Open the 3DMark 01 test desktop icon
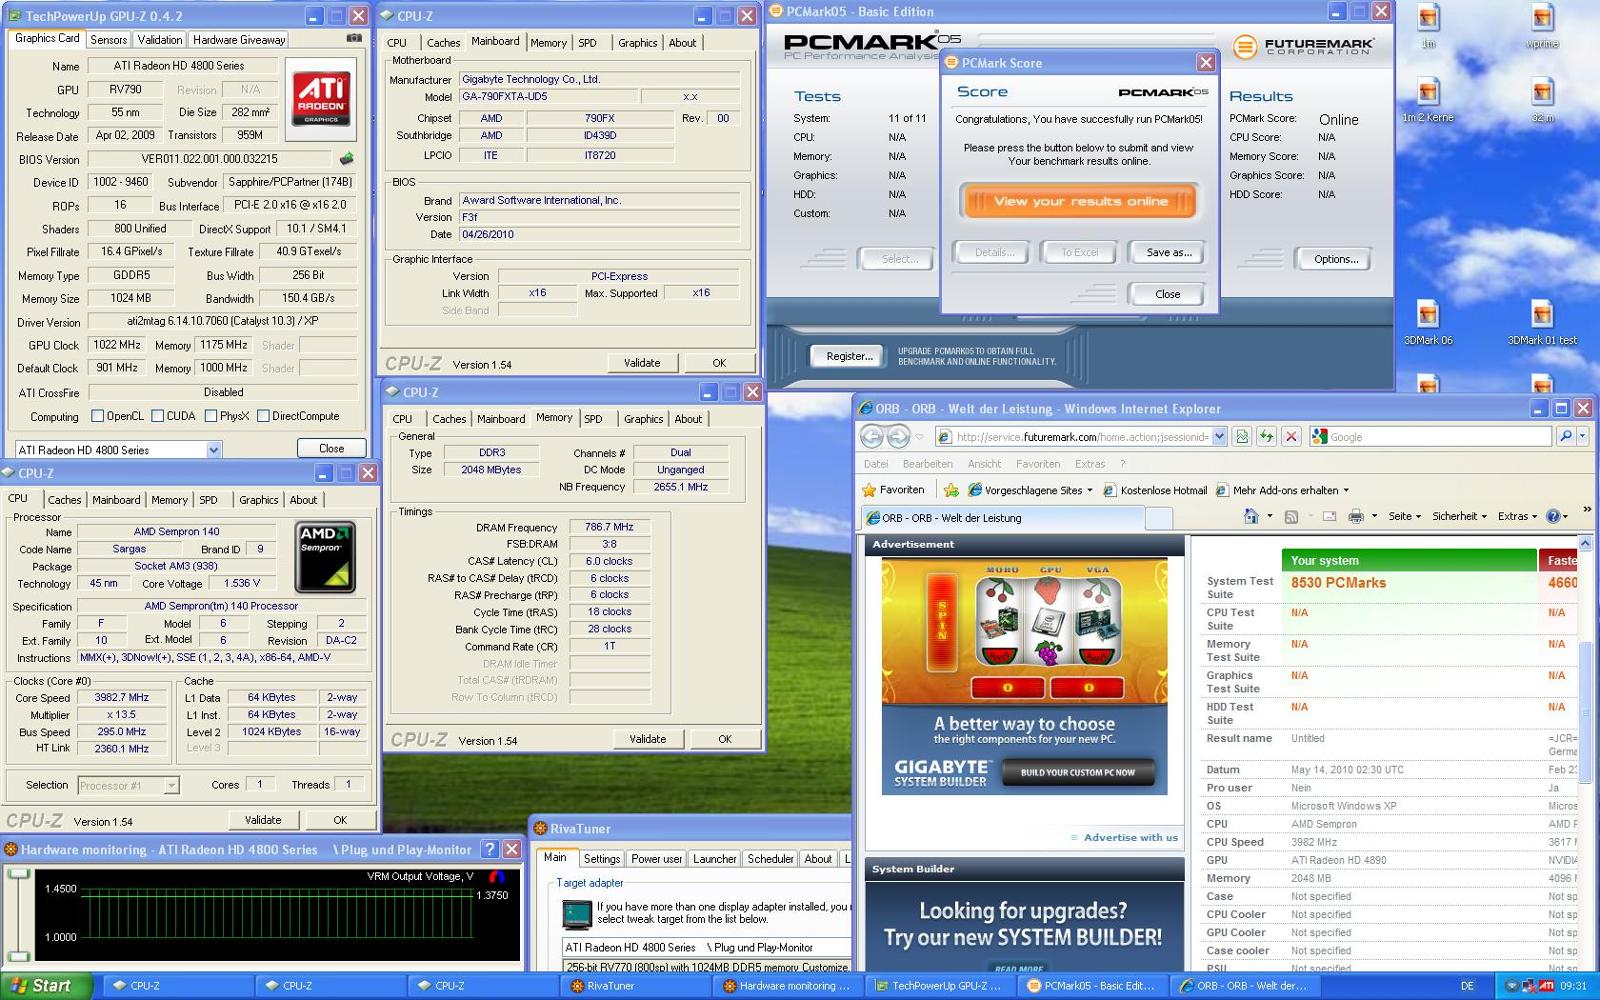This screenshot has width=1600, height=1000. (1542, 323)
